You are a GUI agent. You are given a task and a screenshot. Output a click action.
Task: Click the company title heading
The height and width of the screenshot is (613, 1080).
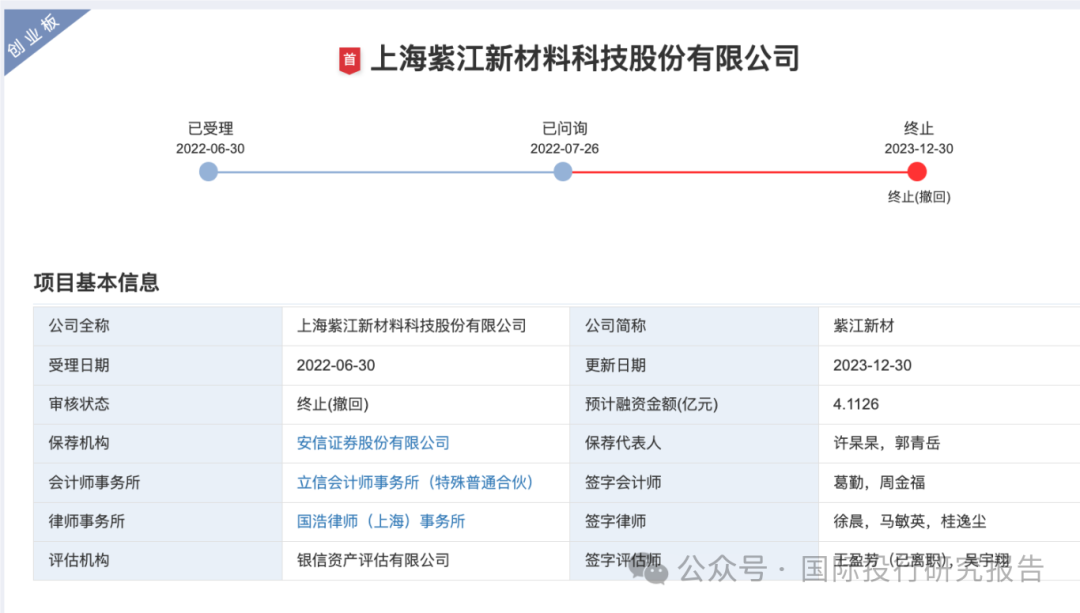point(585,59)
